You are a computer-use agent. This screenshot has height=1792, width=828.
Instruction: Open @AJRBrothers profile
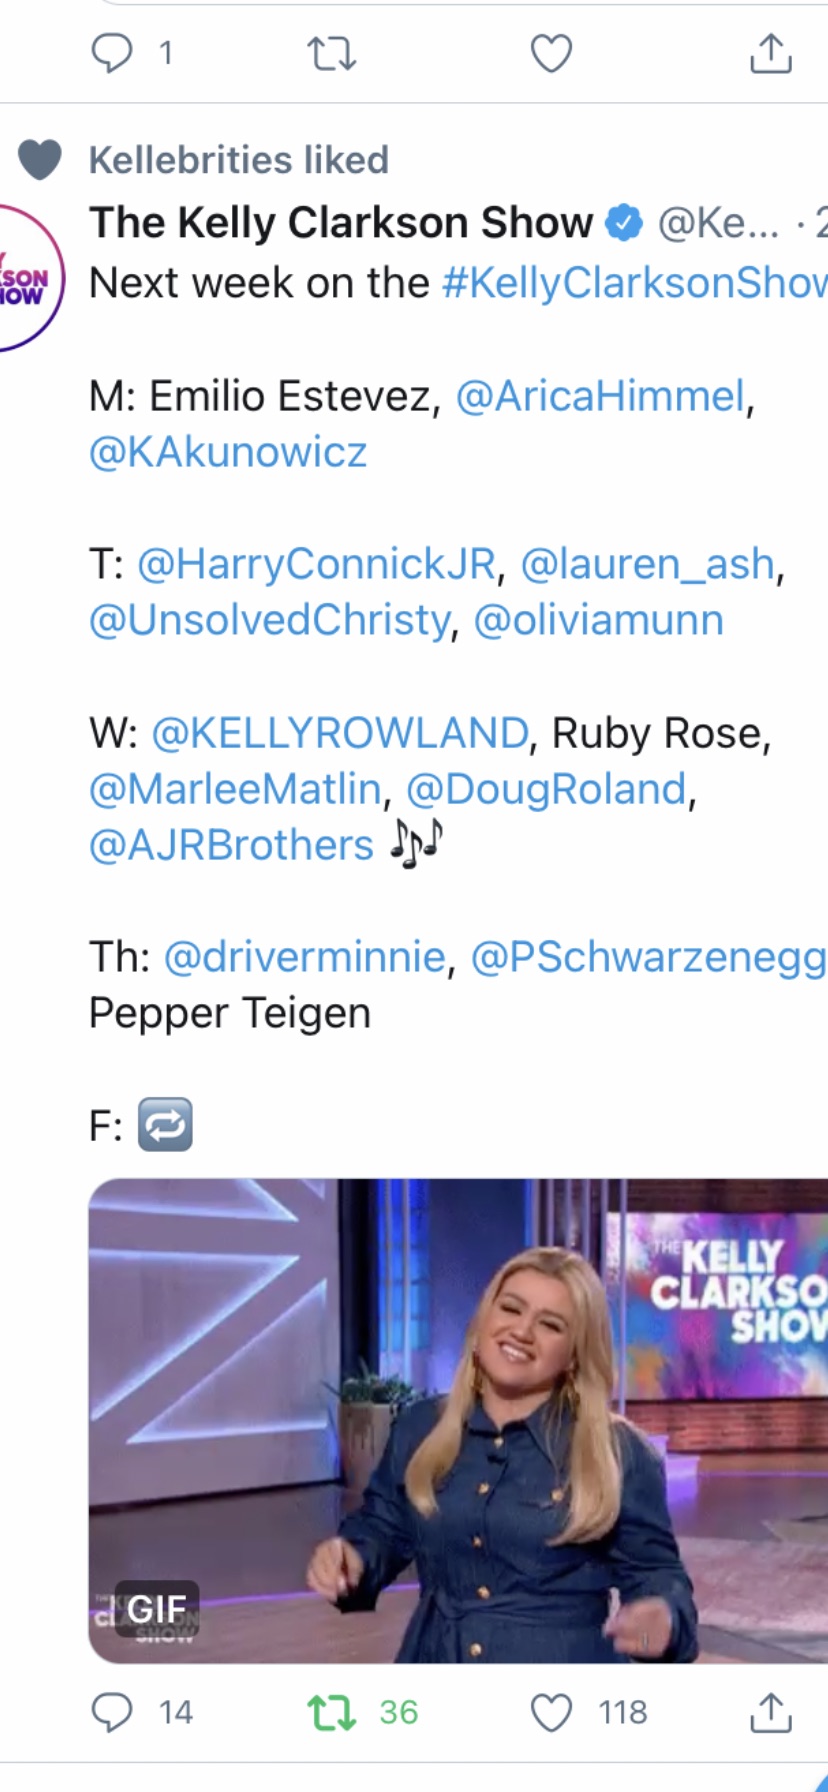(231, 845)
